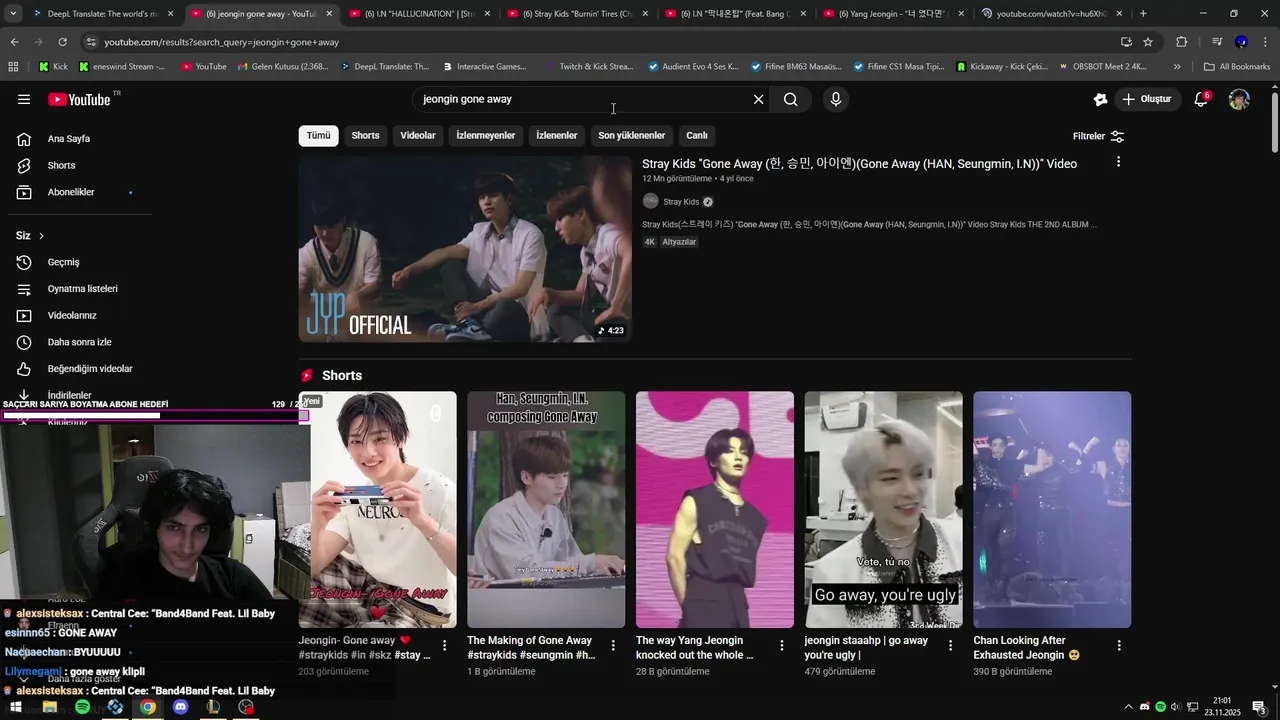Open YouTube notifications bell

coord(1201,99)
